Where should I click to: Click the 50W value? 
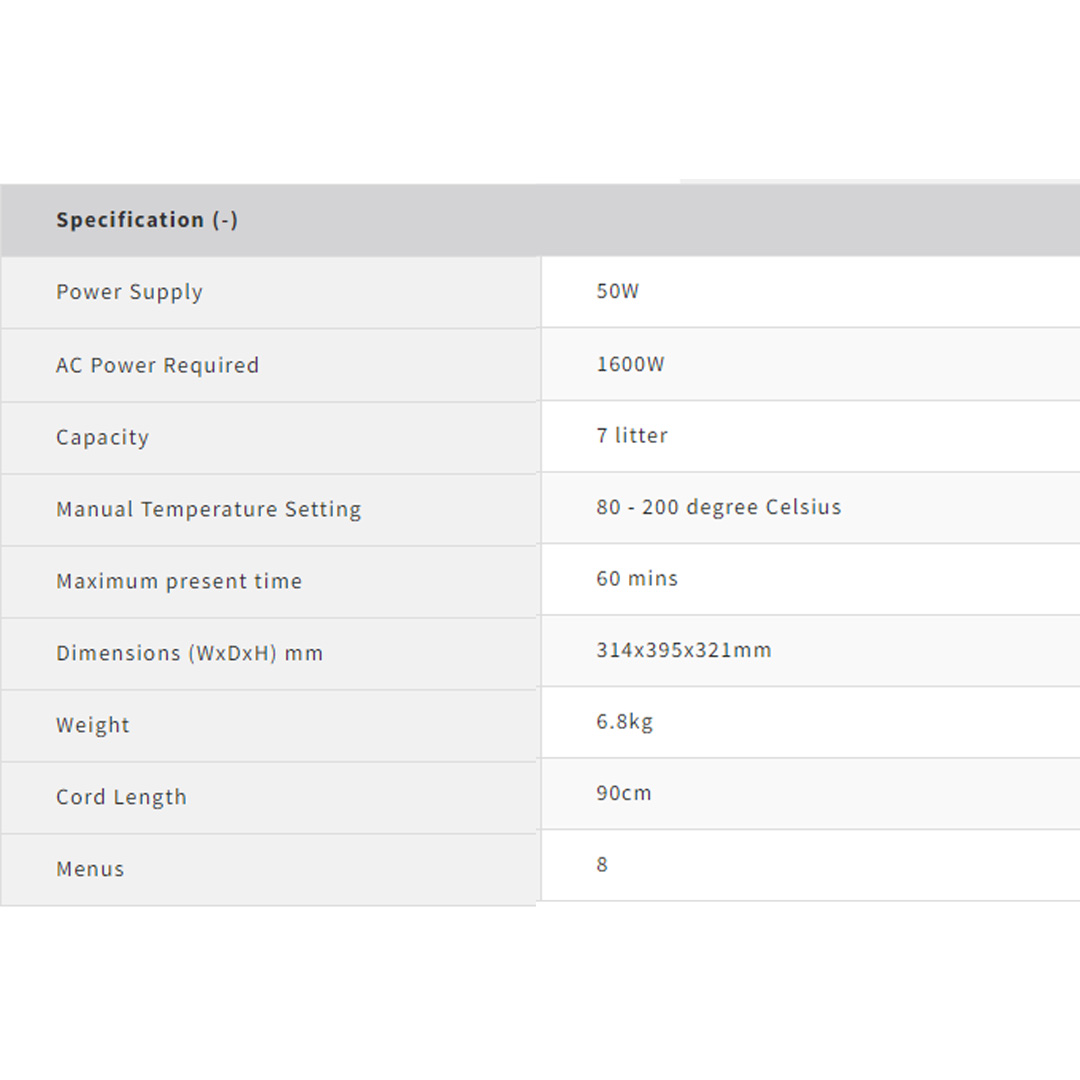[x=617, y=291]
